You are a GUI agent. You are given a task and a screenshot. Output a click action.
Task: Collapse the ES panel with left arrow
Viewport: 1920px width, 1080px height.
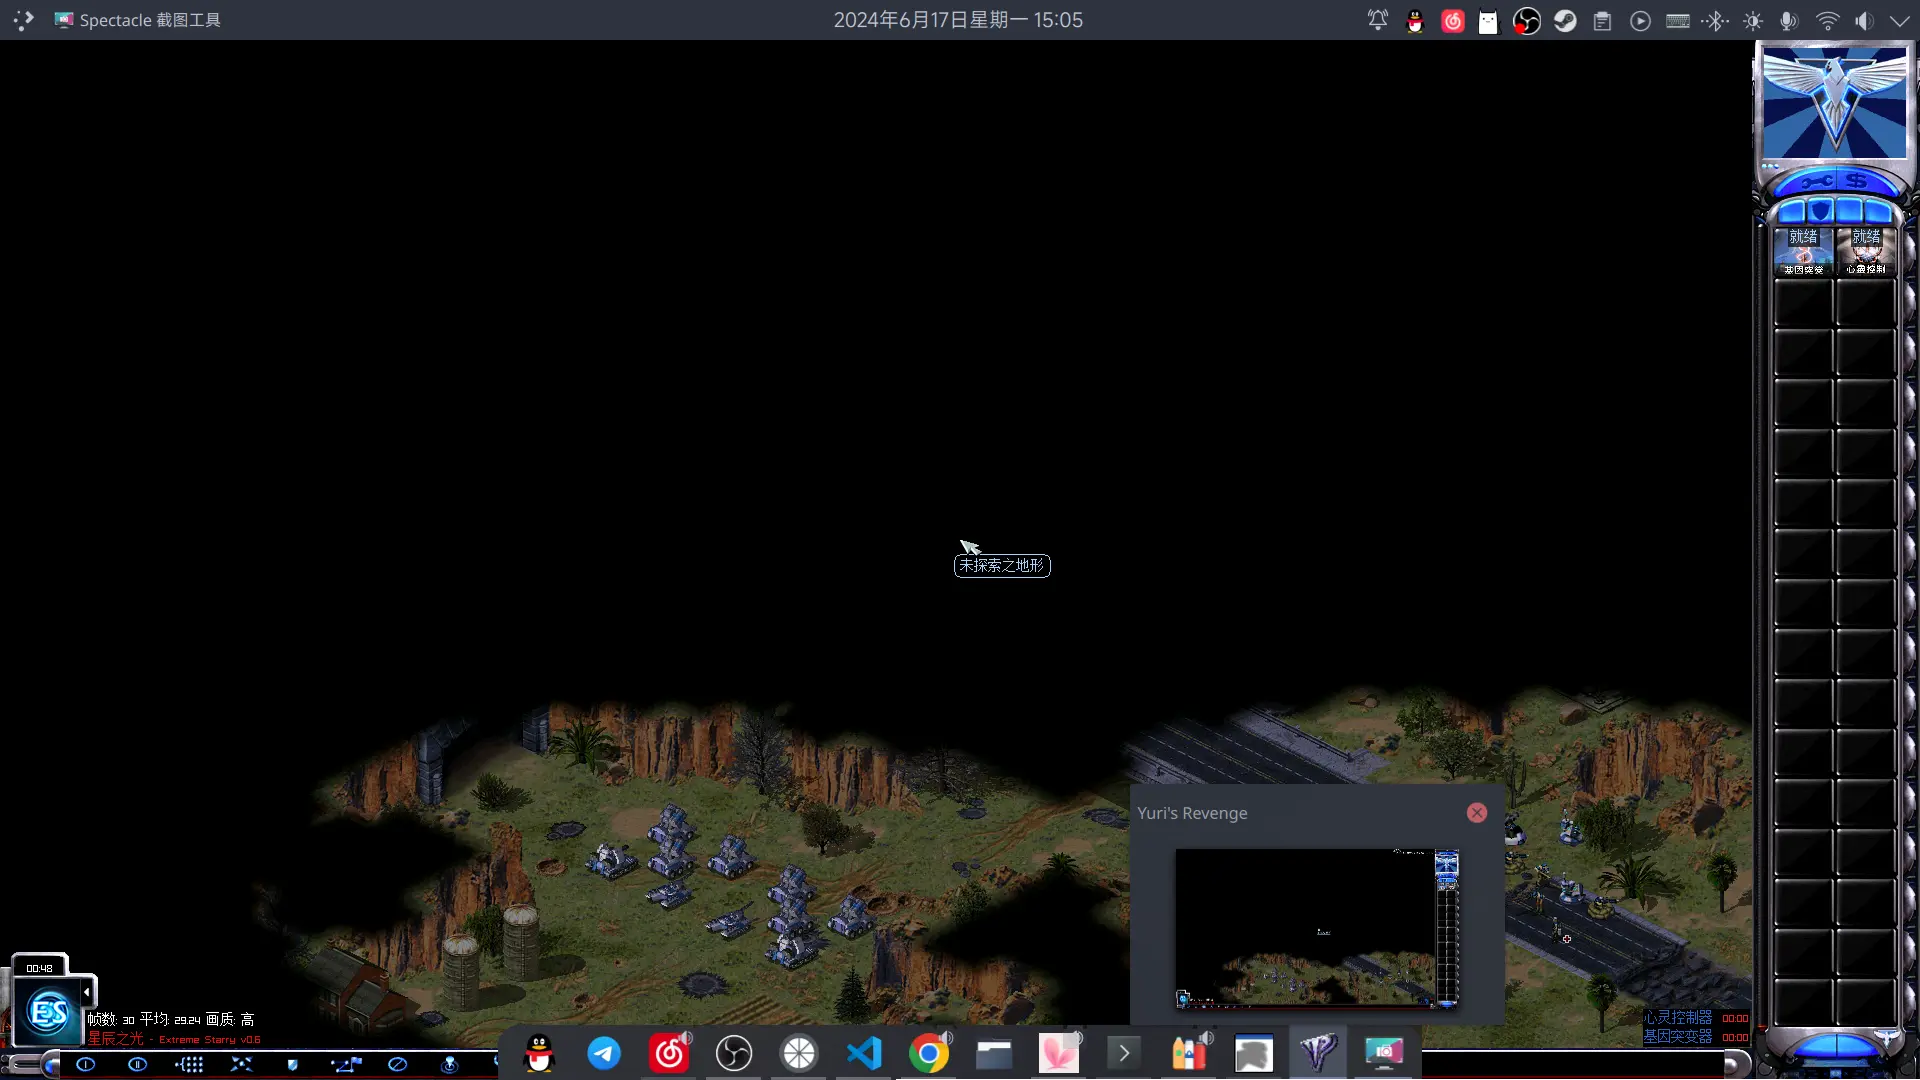coord(87,992)
